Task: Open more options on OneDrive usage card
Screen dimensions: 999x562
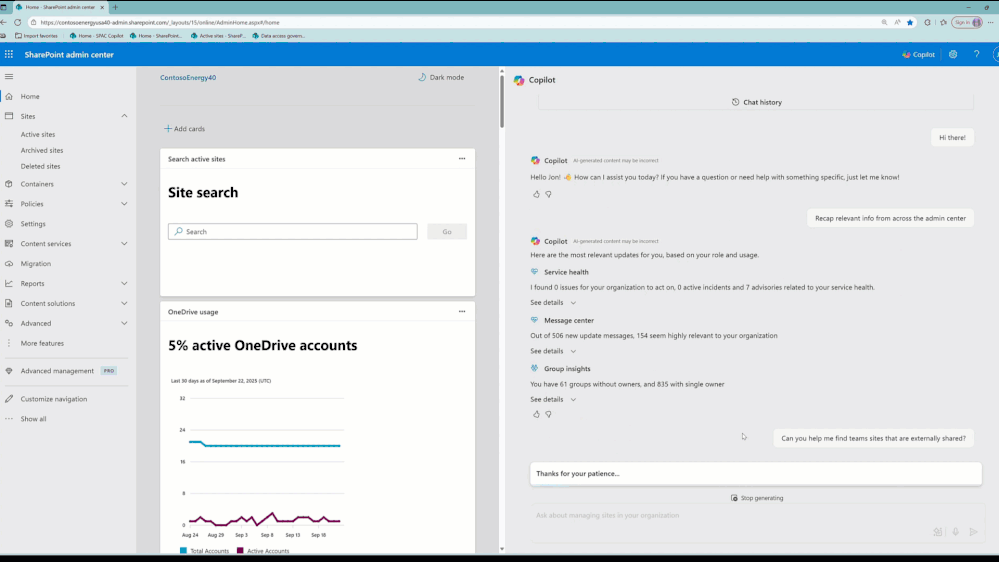Action: tap(462, 312)
